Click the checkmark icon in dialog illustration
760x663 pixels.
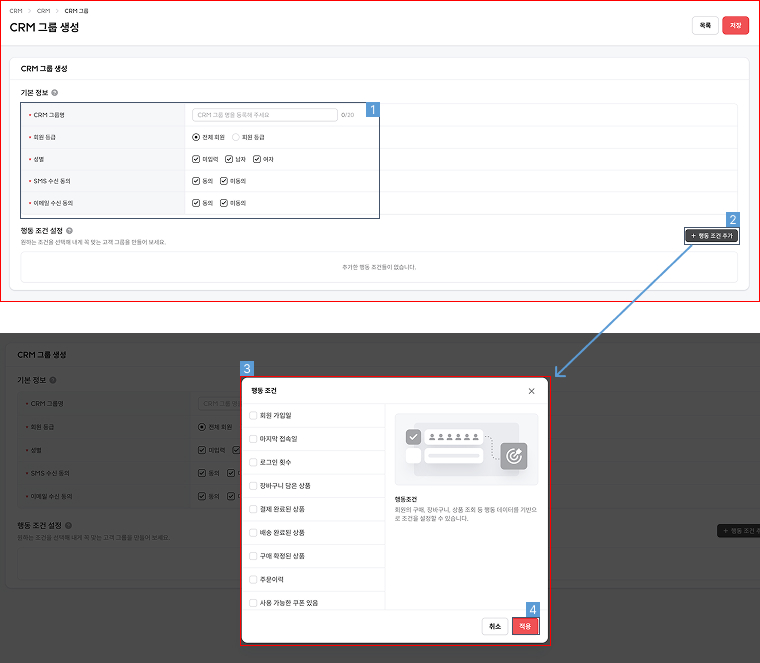[413, 437]
